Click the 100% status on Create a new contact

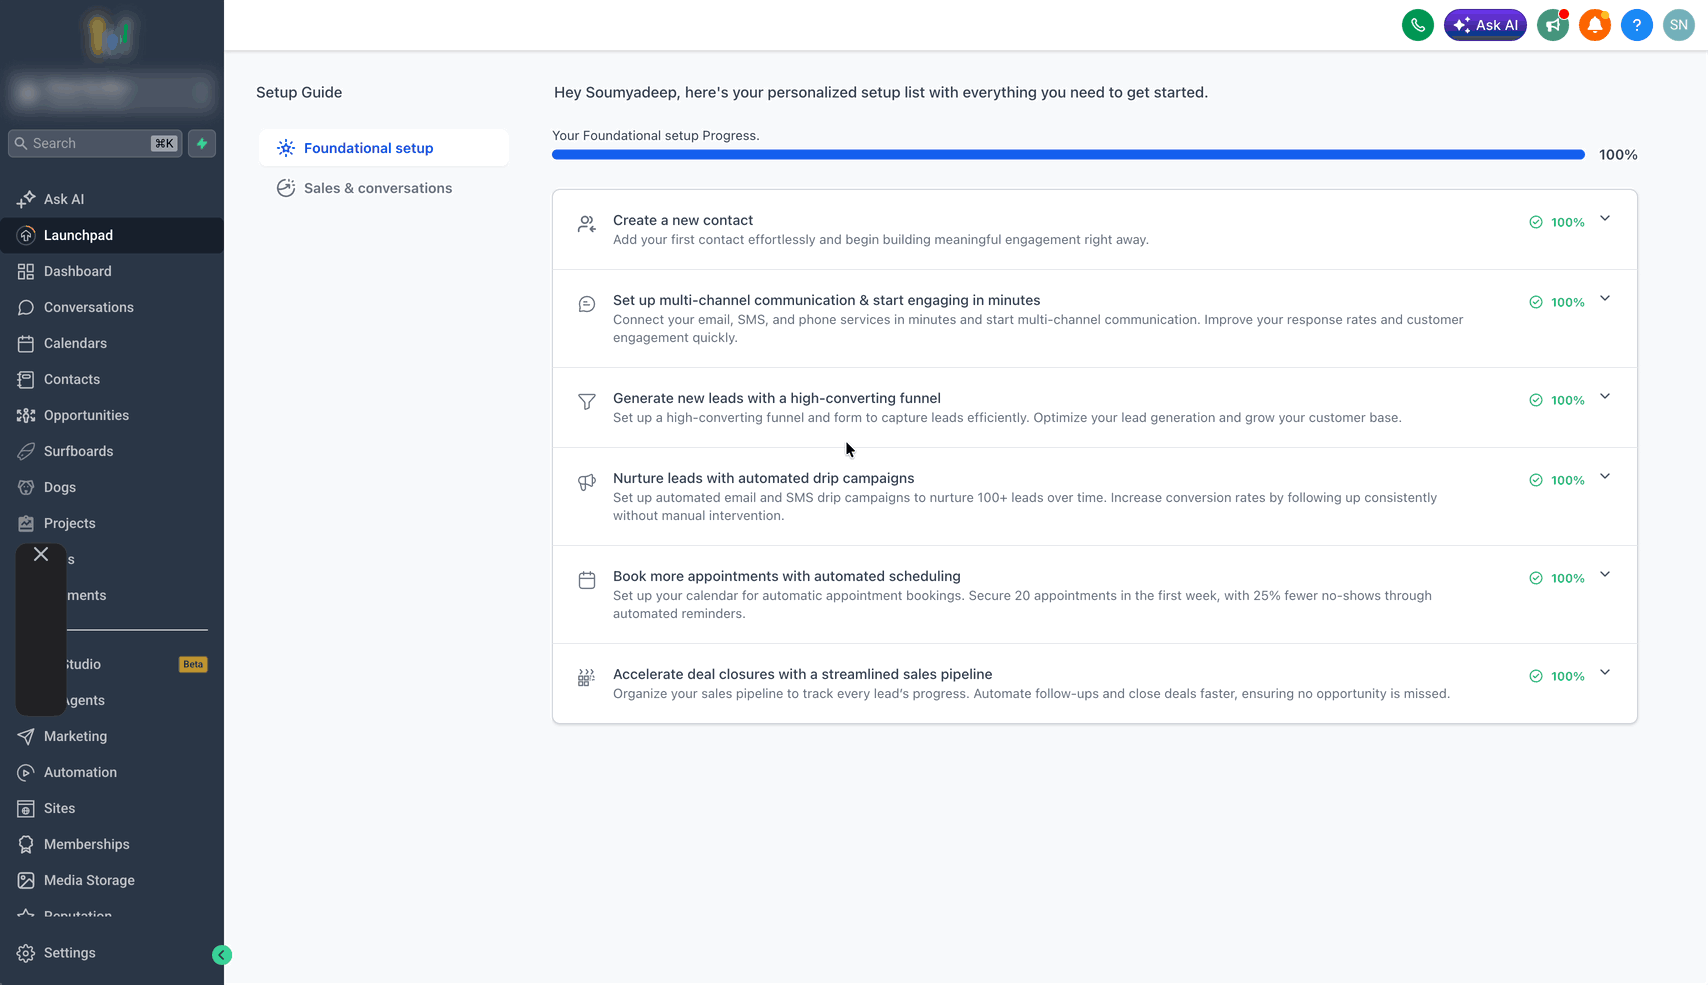coord(1557,222)
